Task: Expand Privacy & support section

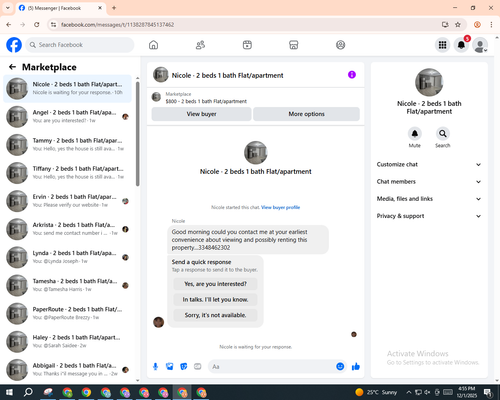Action: coord(429,216)
